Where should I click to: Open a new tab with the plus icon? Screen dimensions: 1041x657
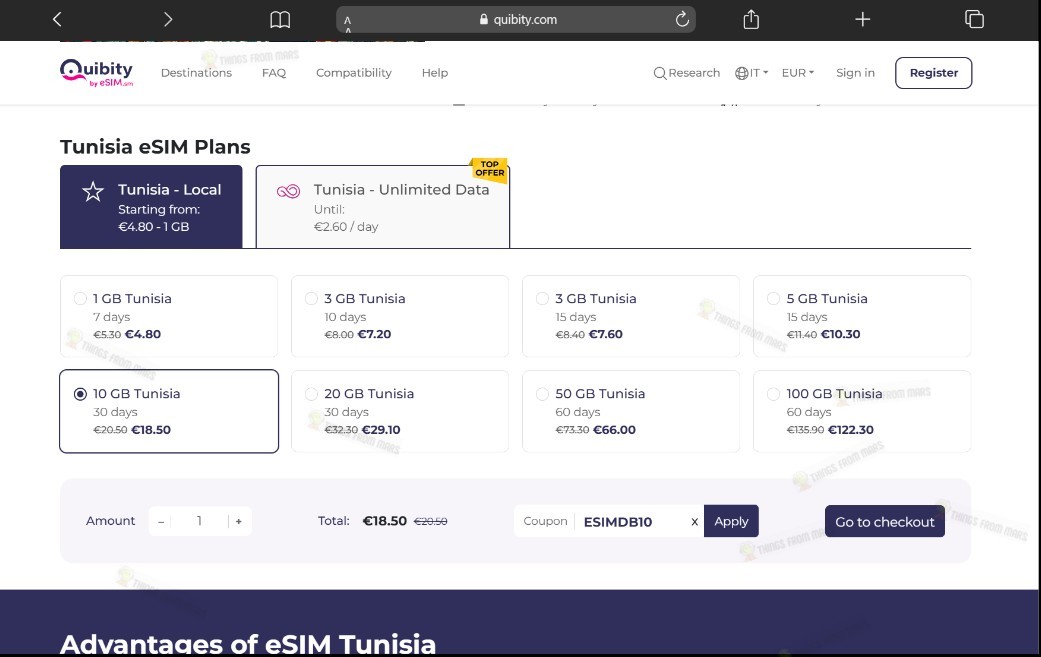pos(862,19)
